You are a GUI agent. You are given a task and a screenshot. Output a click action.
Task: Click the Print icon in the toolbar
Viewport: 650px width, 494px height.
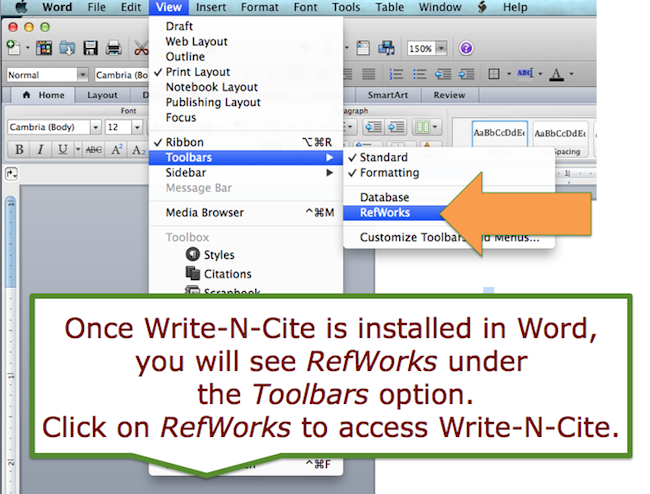click(113, 47)
